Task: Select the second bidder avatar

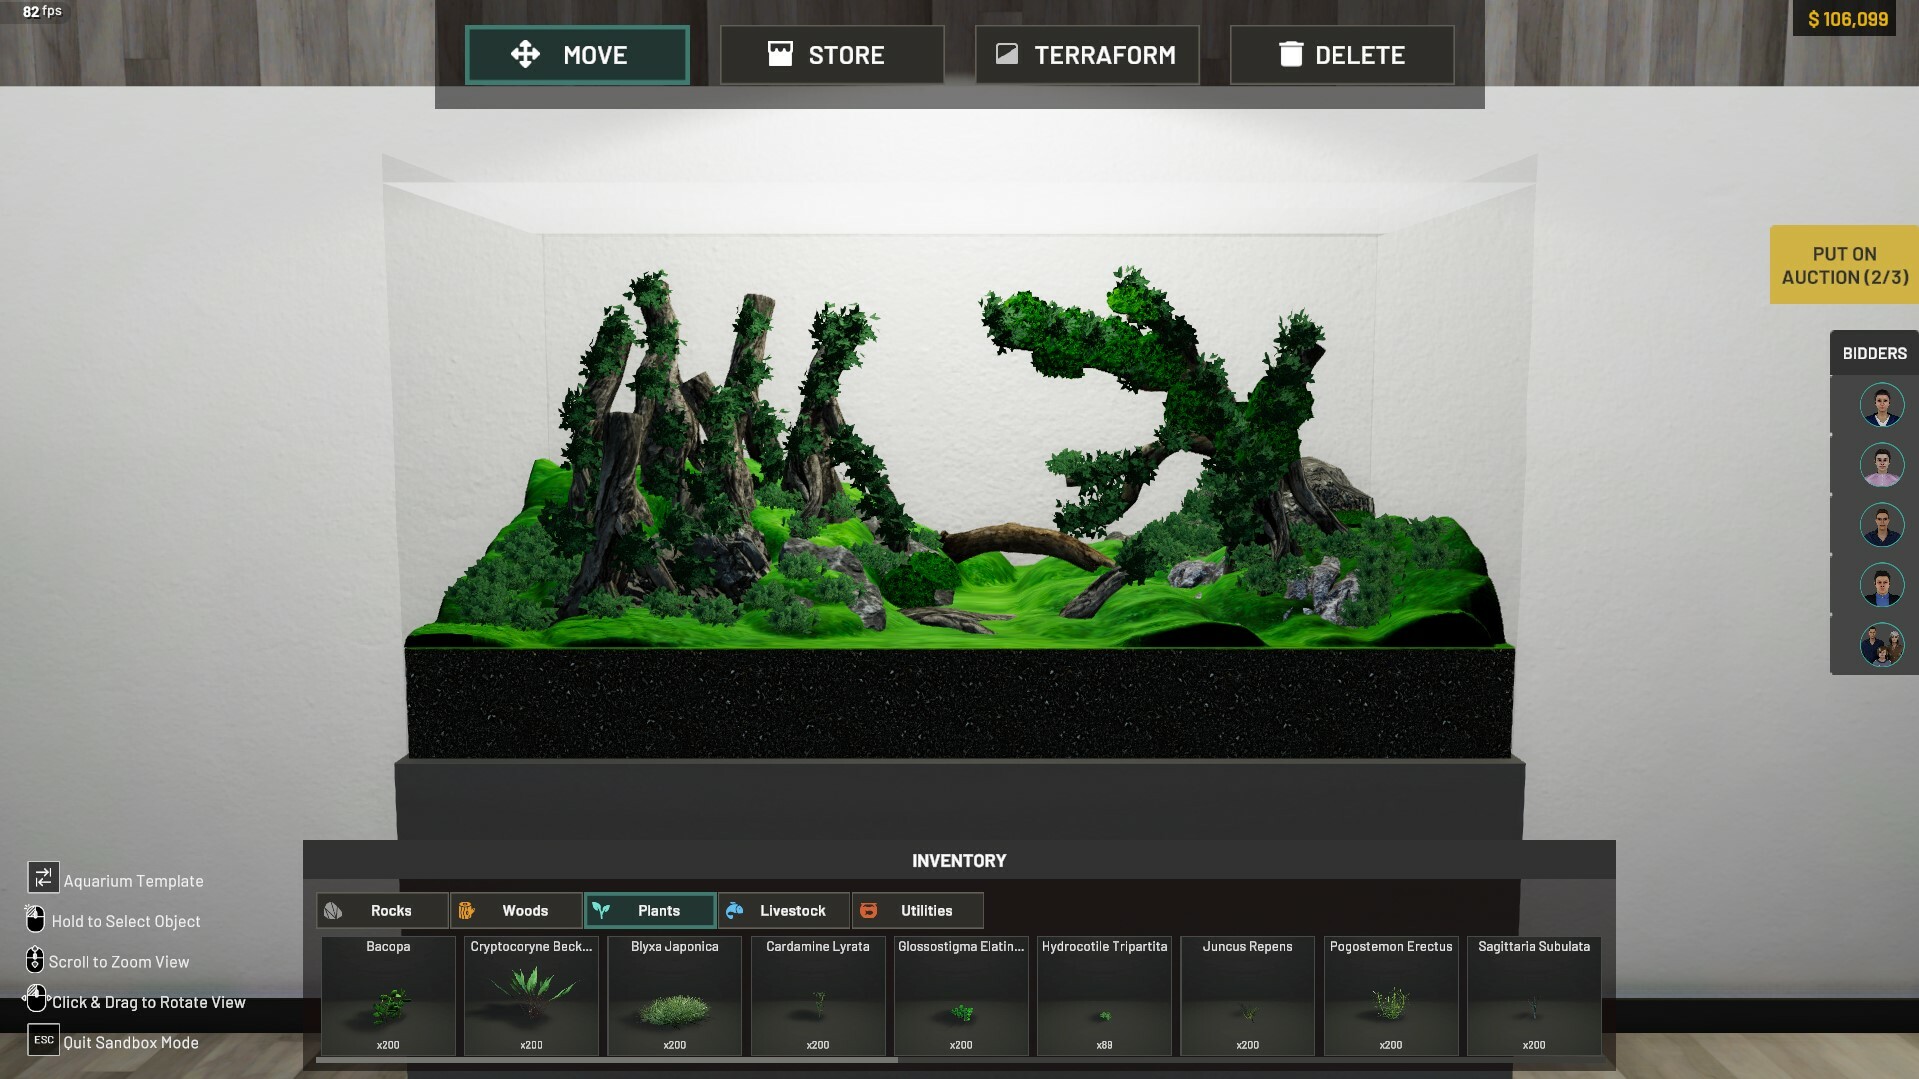Action: [x=1881, y=465]
